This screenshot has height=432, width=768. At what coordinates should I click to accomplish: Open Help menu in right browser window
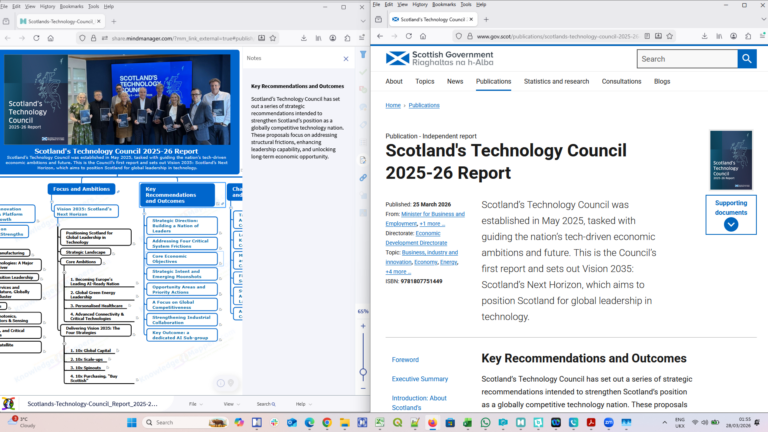coord(481,4)
